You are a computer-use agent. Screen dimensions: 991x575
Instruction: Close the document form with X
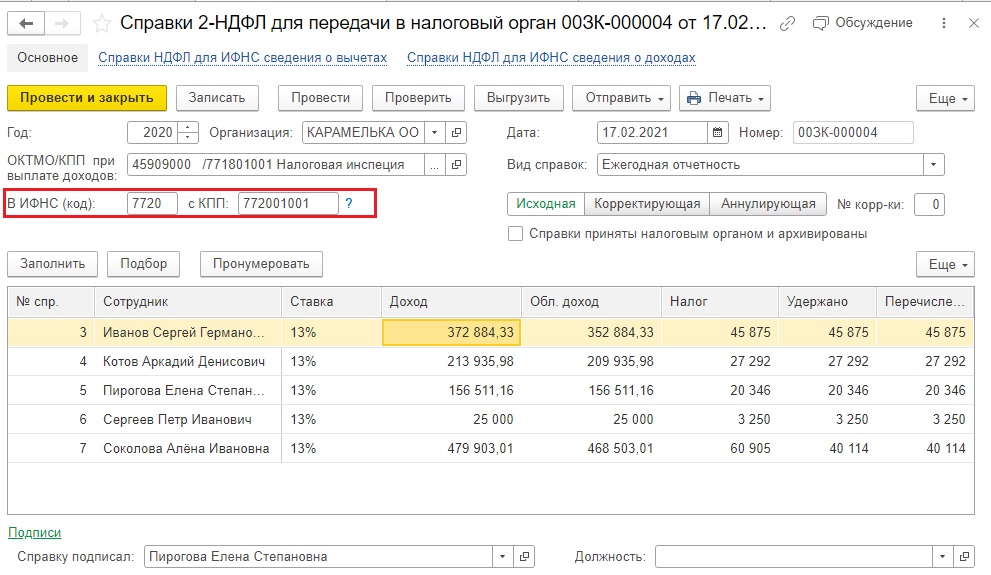[x=974, y=23]
